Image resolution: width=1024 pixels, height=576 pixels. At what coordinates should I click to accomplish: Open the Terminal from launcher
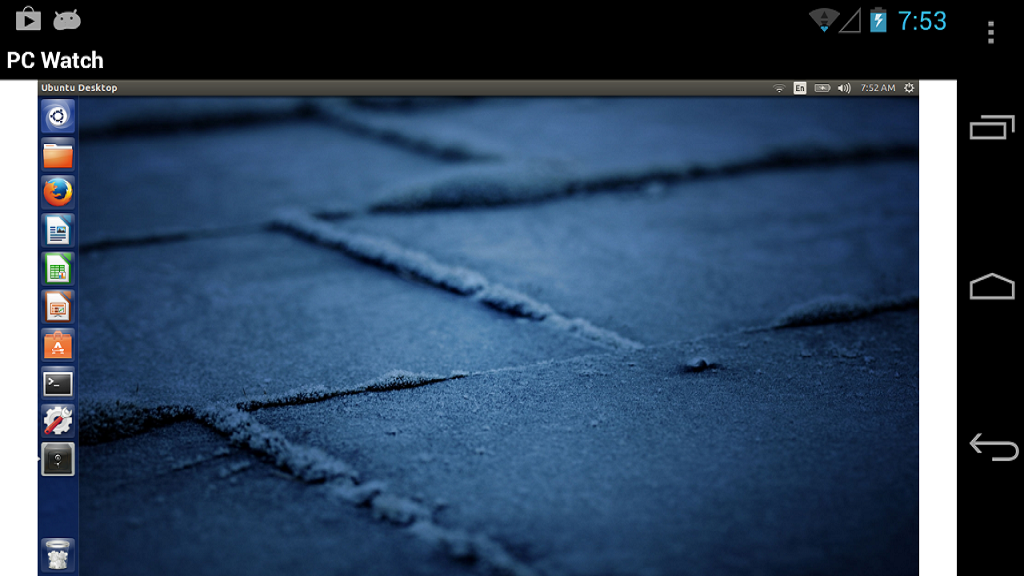pyautogui.click(x=57, y=383)
